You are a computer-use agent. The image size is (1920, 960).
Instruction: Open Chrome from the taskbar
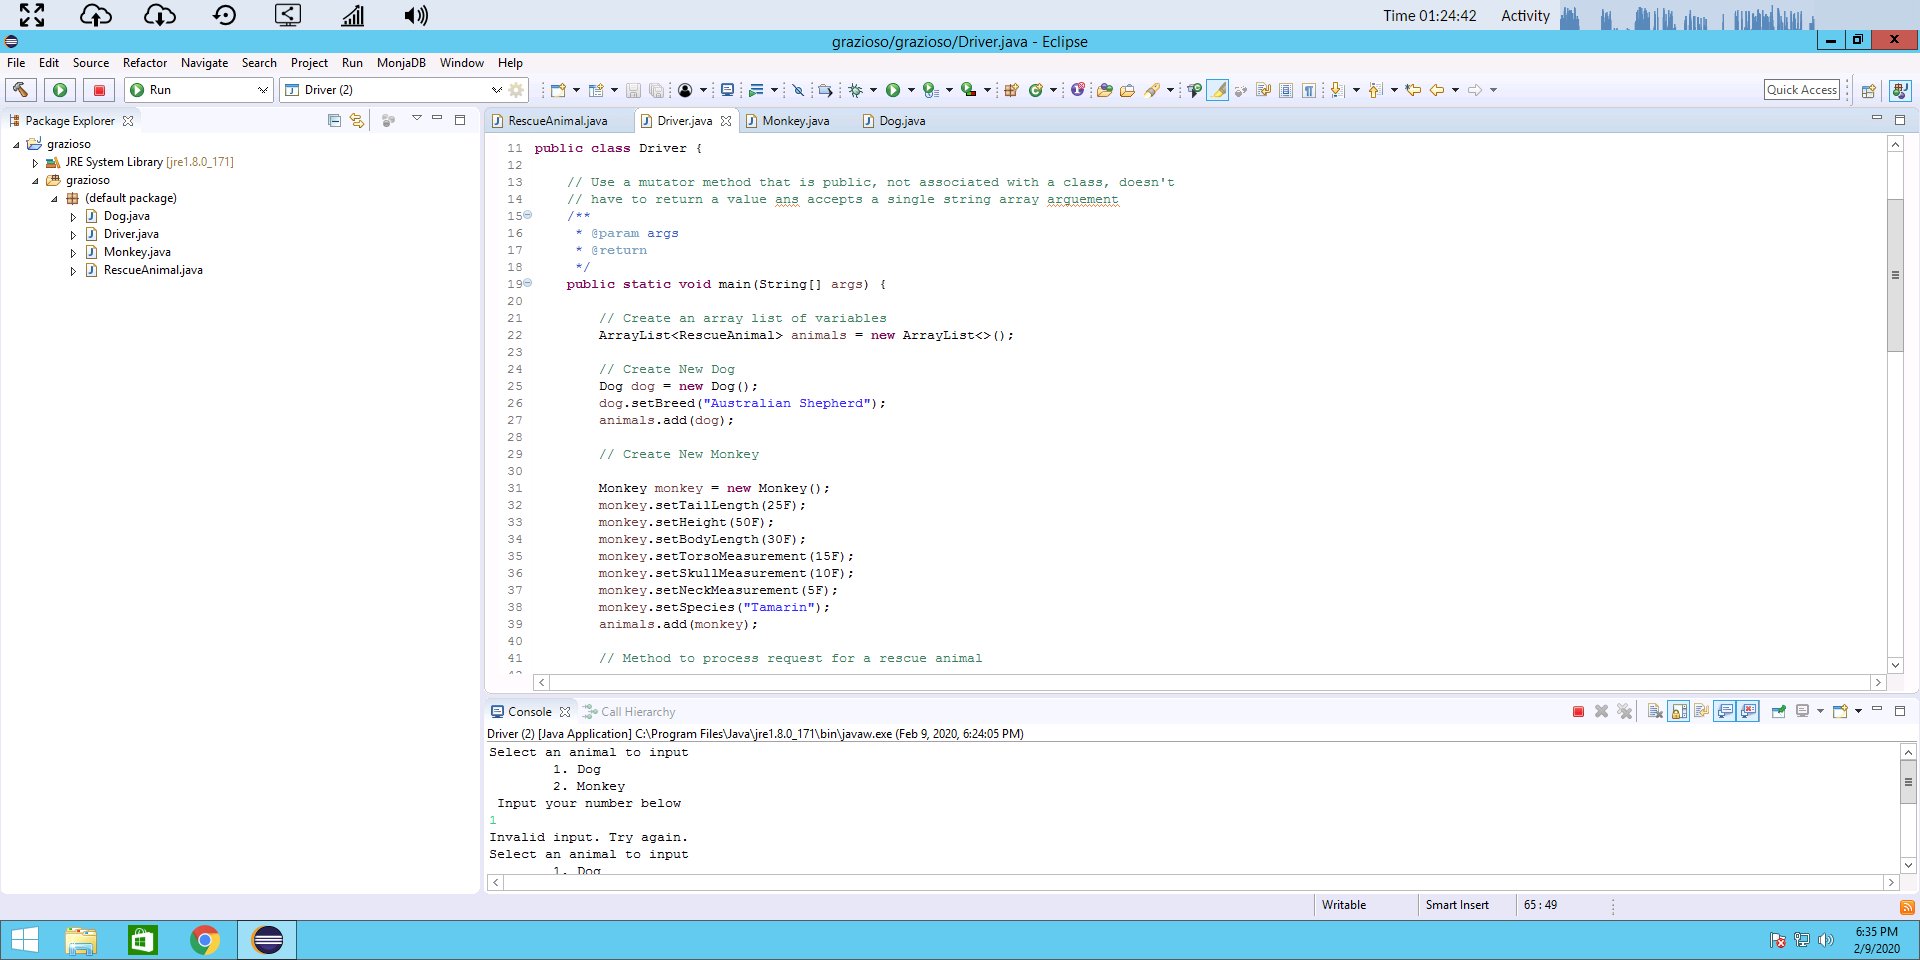click(205, 940)
